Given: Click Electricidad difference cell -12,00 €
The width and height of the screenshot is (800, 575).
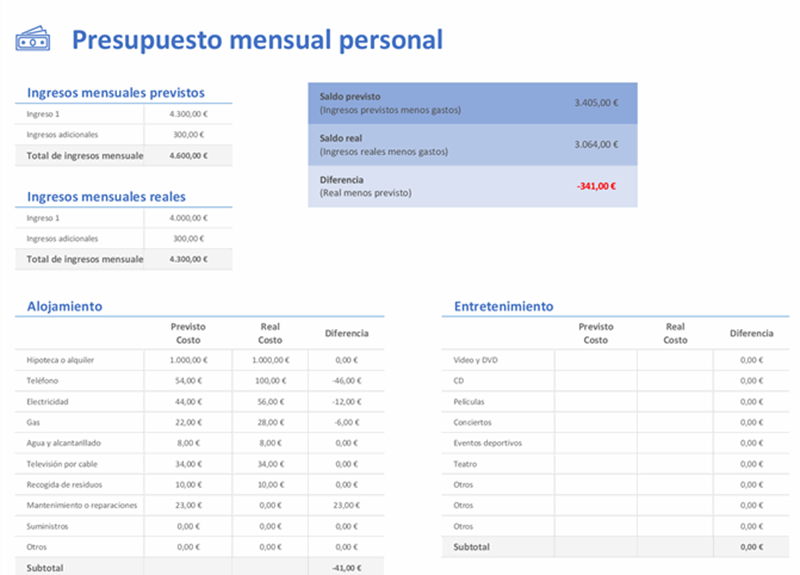Looking at the screenshot, I should (x=346, y=402).
